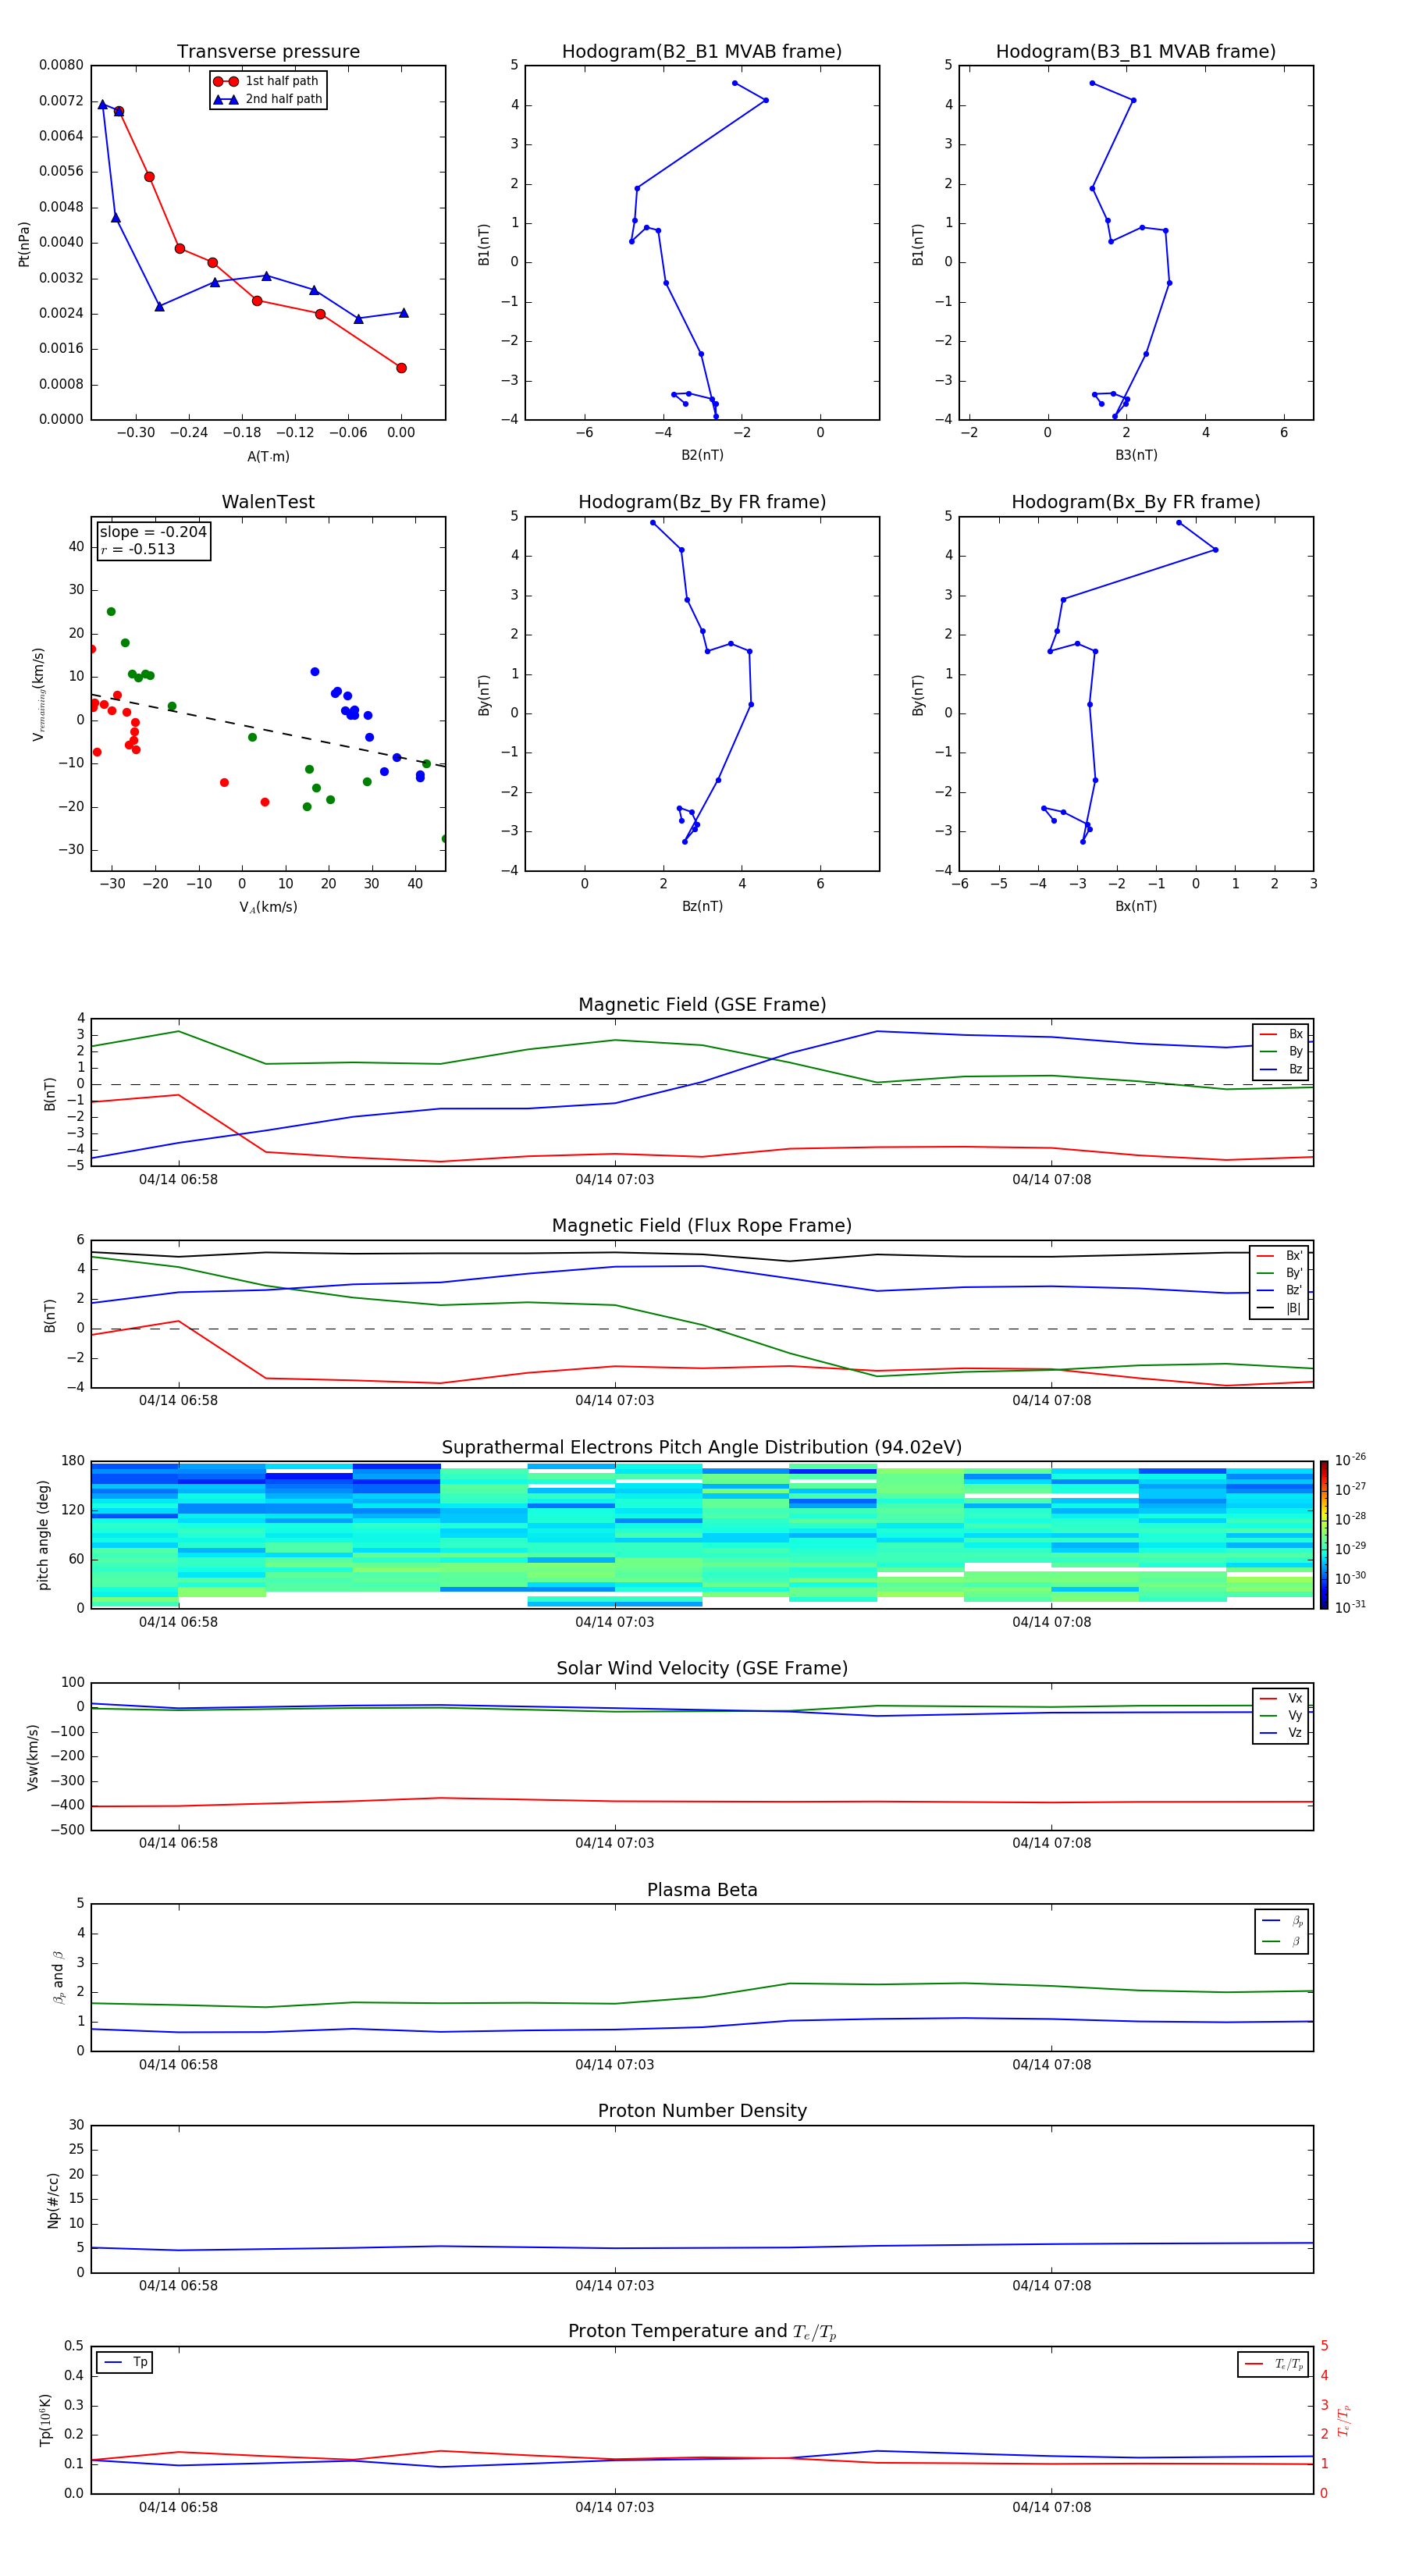Click |B| legend entry in flux rope plot

tap(1279, 1308)
